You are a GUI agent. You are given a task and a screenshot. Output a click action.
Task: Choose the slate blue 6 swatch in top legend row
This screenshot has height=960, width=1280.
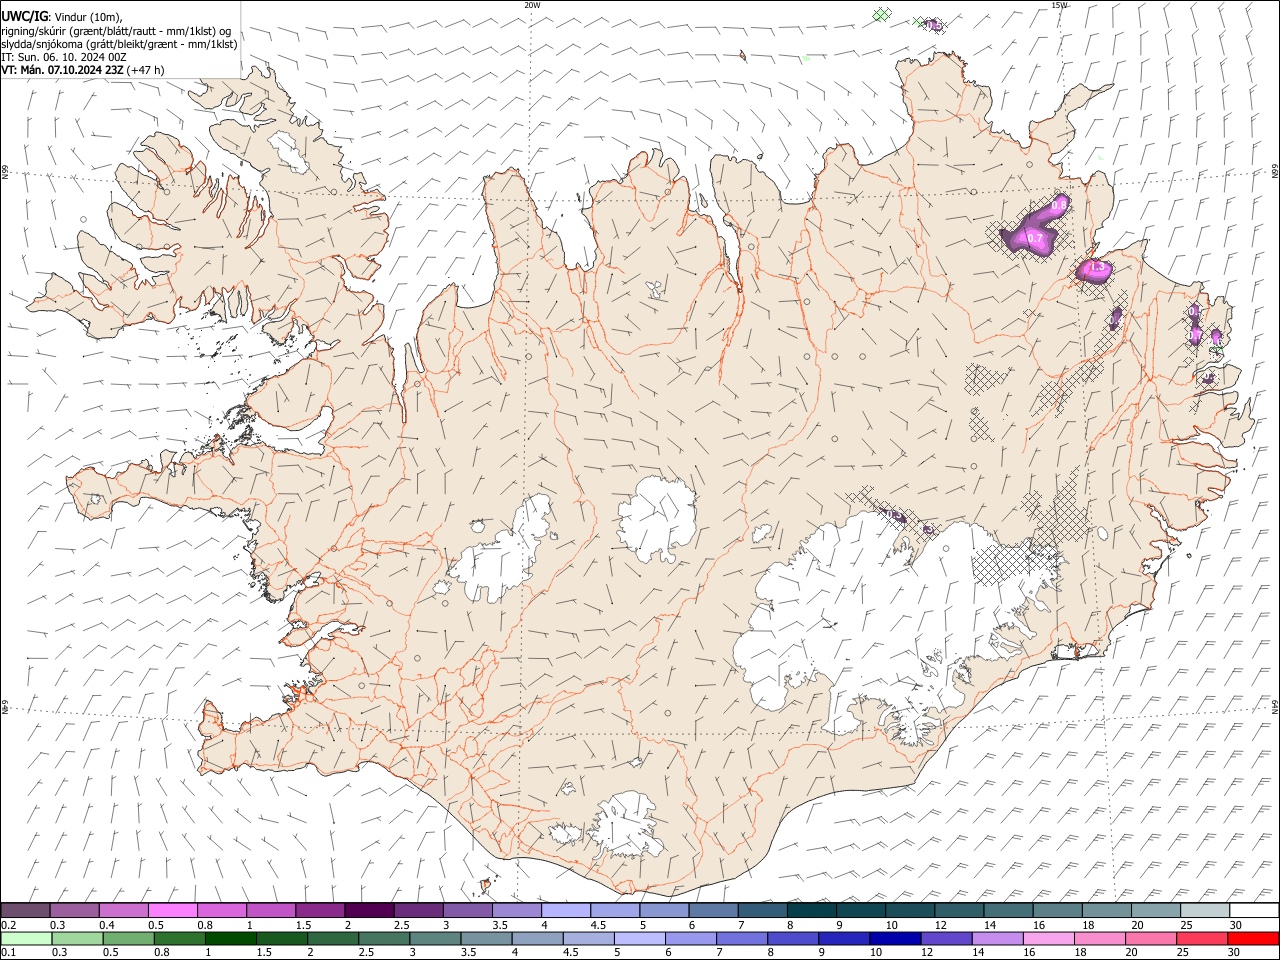tap(714, 910)
